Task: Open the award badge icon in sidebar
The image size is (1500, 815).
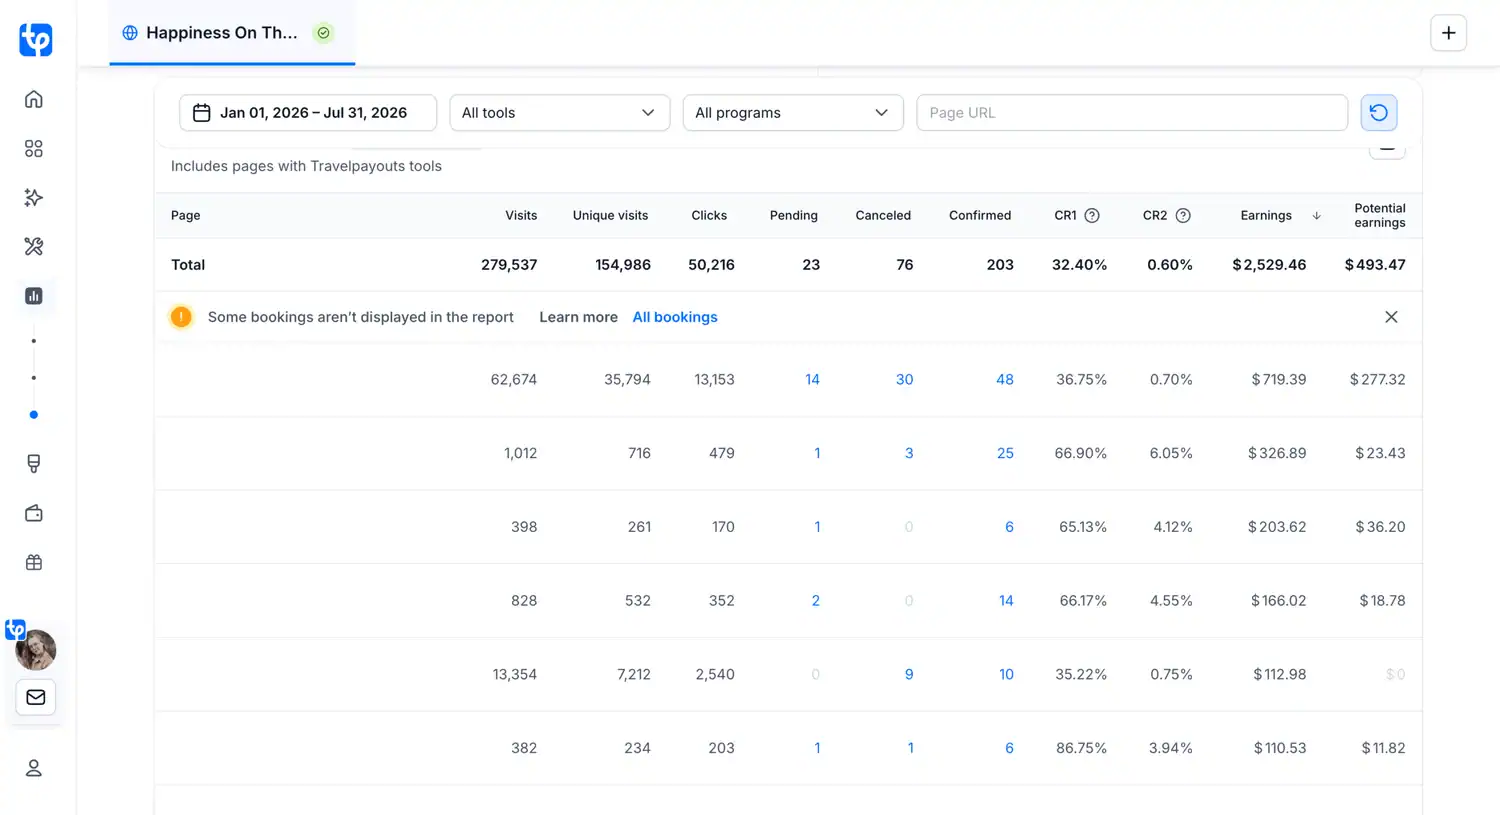Action: pos(34,464)
